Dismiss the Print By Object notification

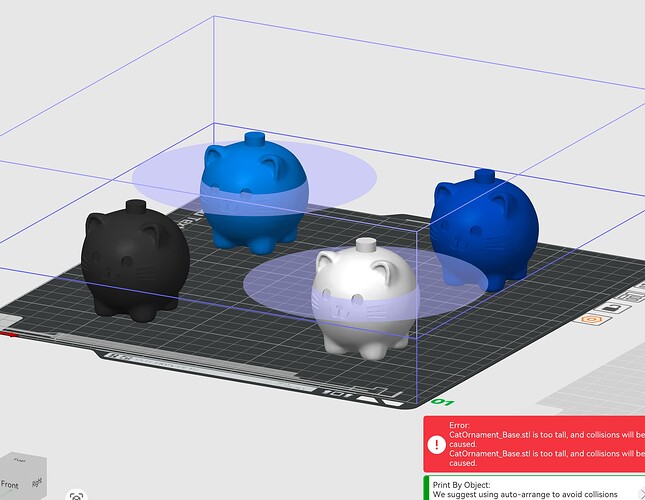641,492
